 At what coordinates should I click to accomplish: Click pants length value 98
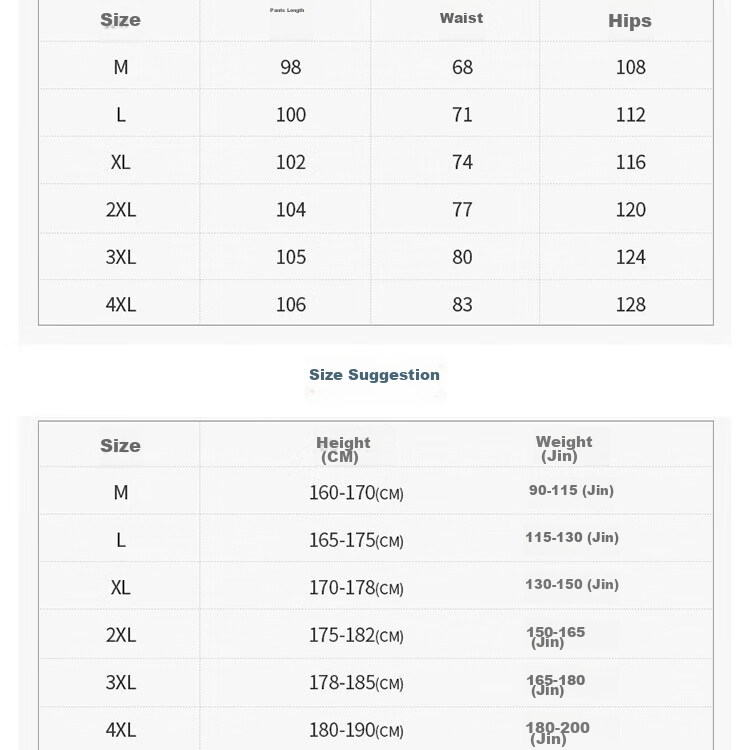point(291,67)
